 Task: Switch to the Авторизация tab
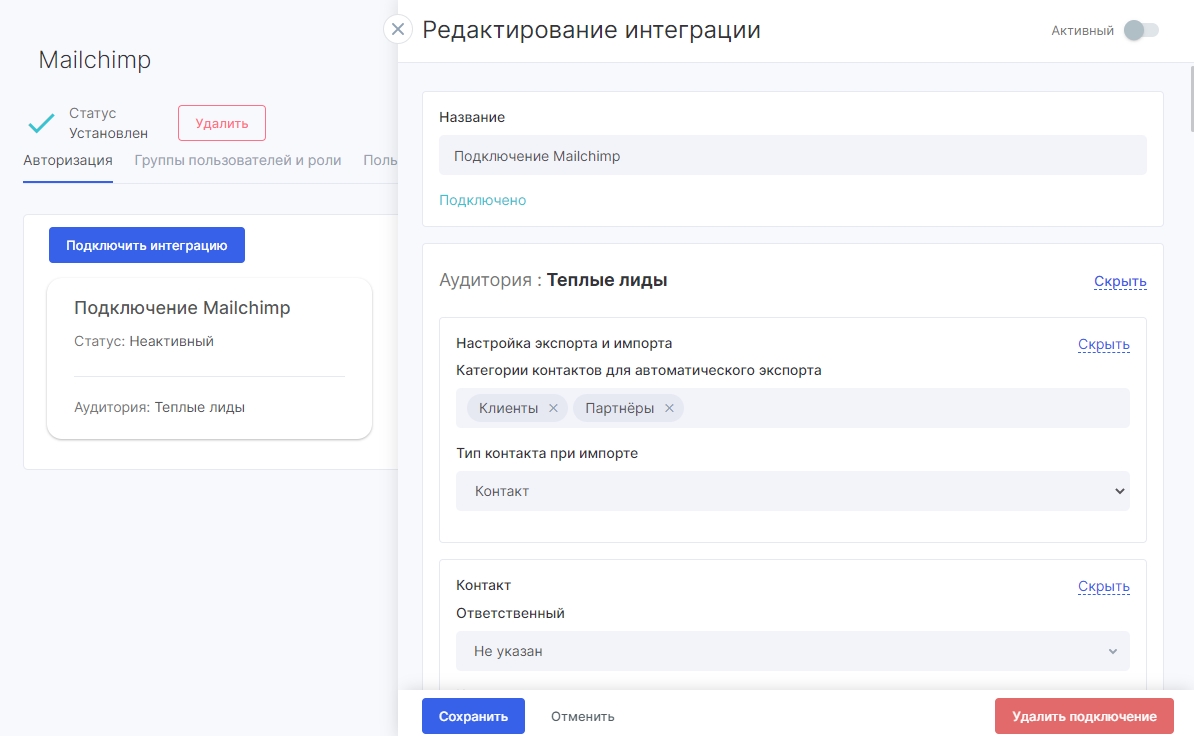68,160
